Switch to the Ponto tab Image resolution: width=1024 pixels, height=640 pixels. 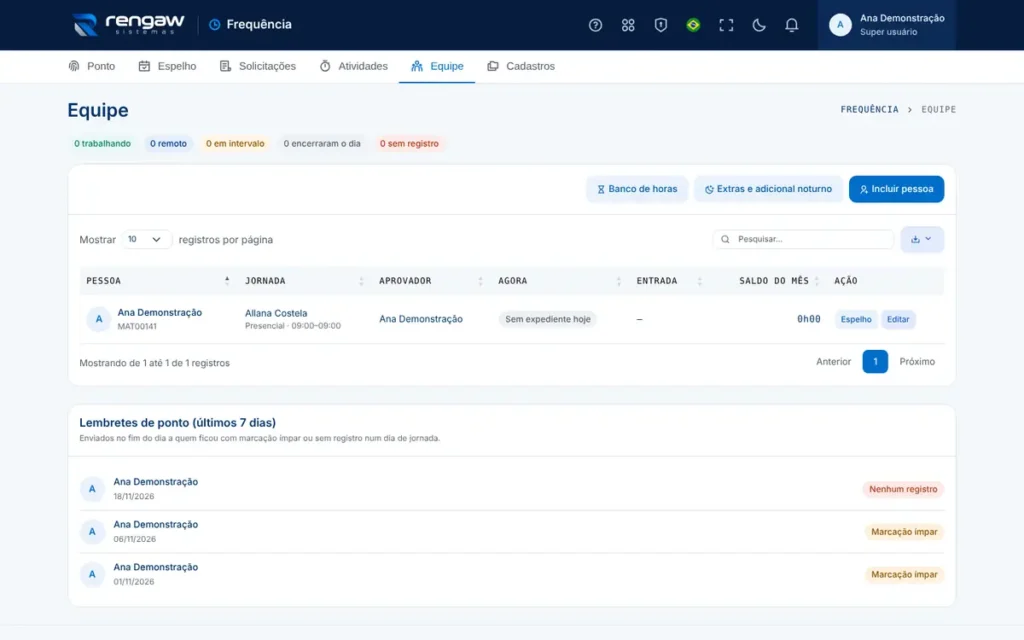(91, 66)
